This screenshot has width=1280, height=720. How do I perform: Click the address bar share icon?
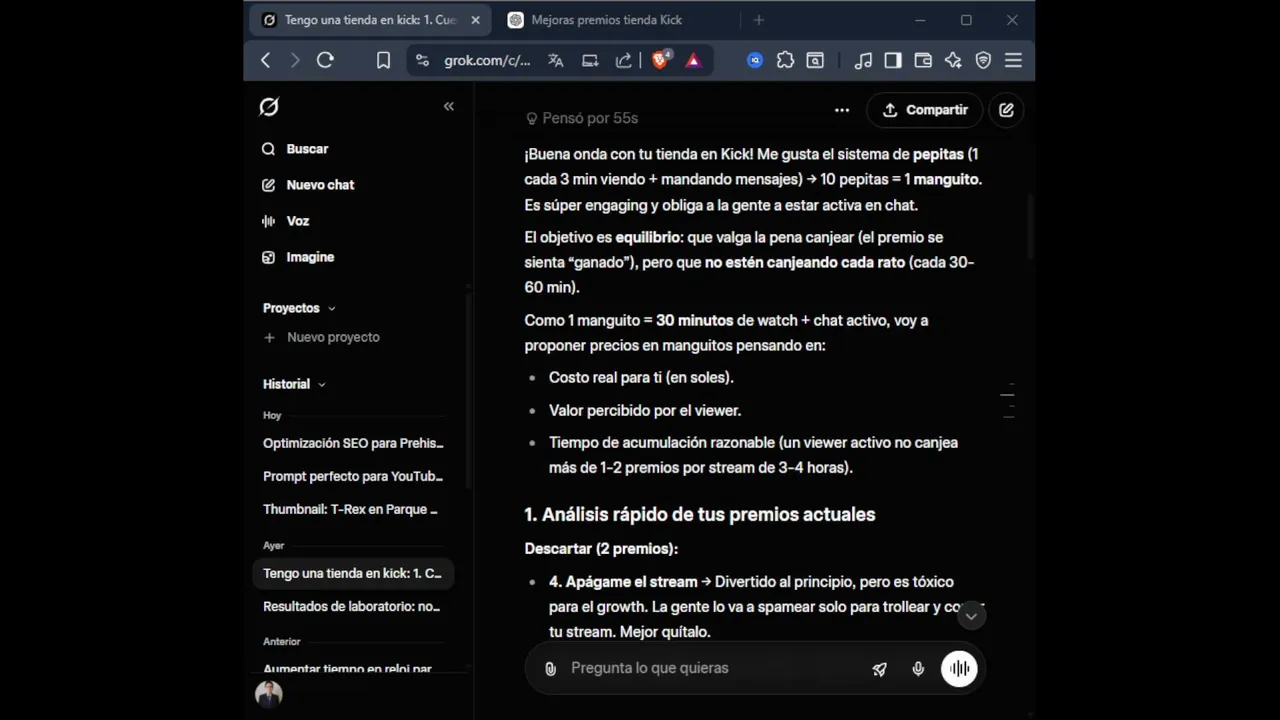coord(623,60)
